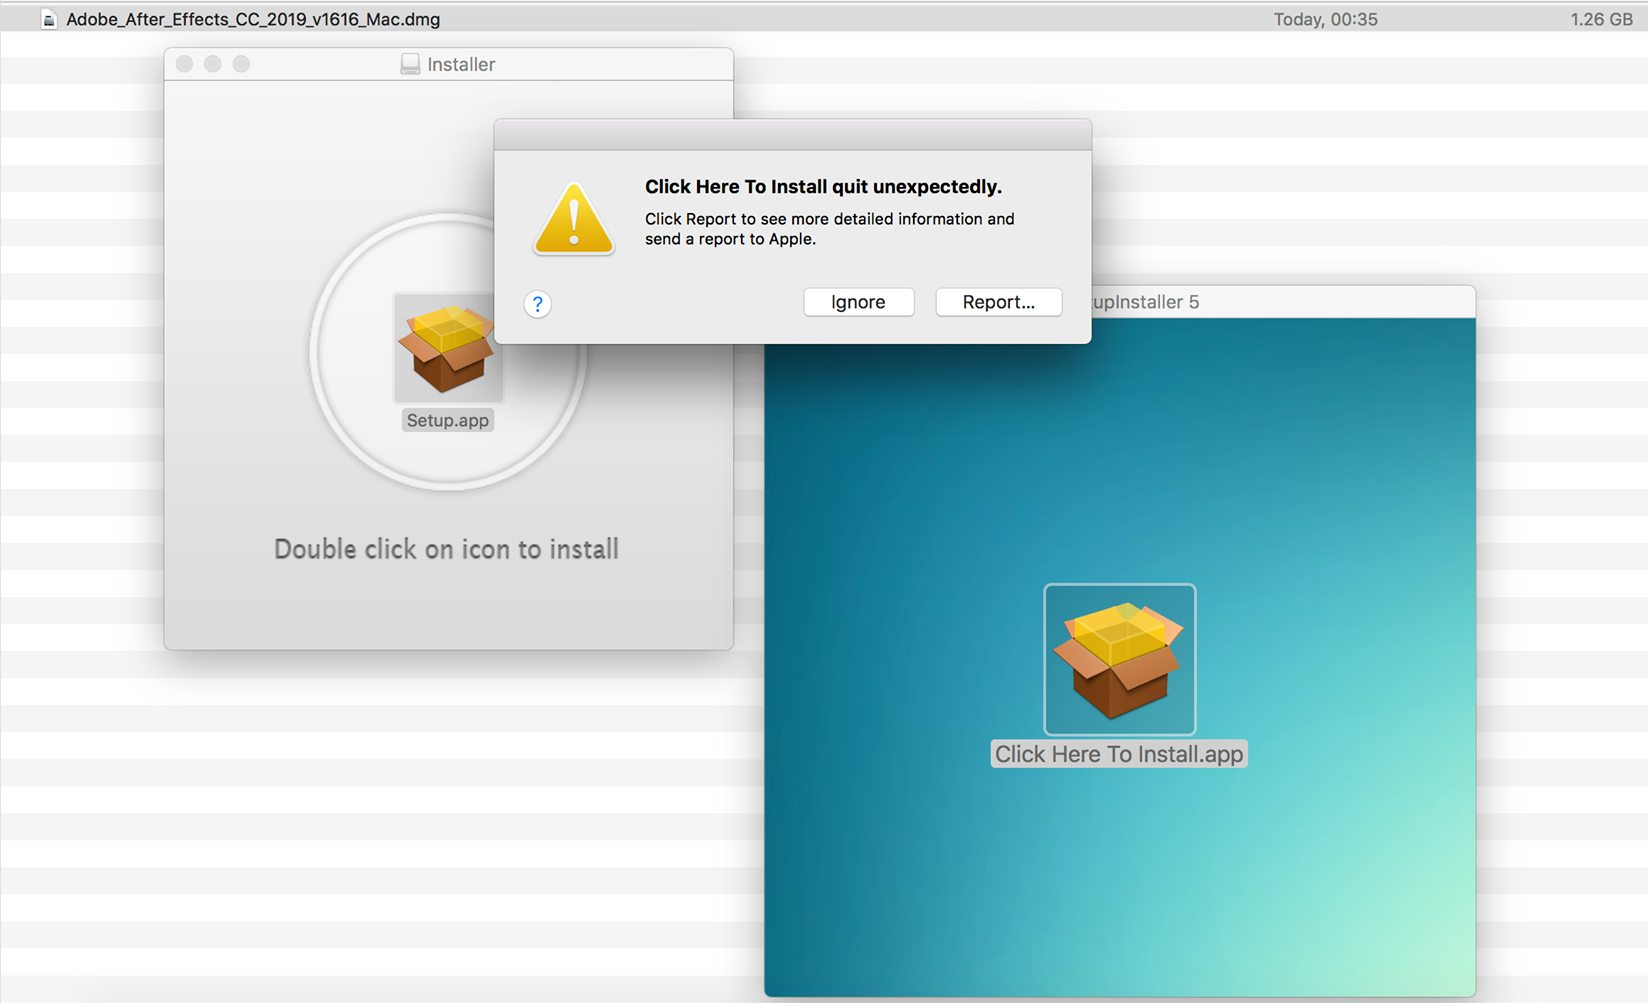Select the Click Here To Install.app filename label
Image resolution: width=1648 pixels, height=1003 pixels.
(1118, 753)
